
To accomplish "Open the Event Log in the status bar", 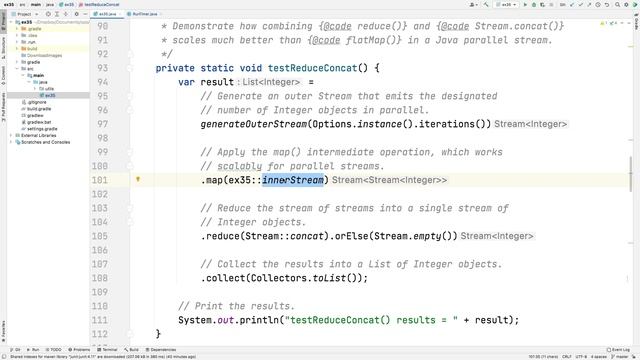I will click(x=618, y=350).
